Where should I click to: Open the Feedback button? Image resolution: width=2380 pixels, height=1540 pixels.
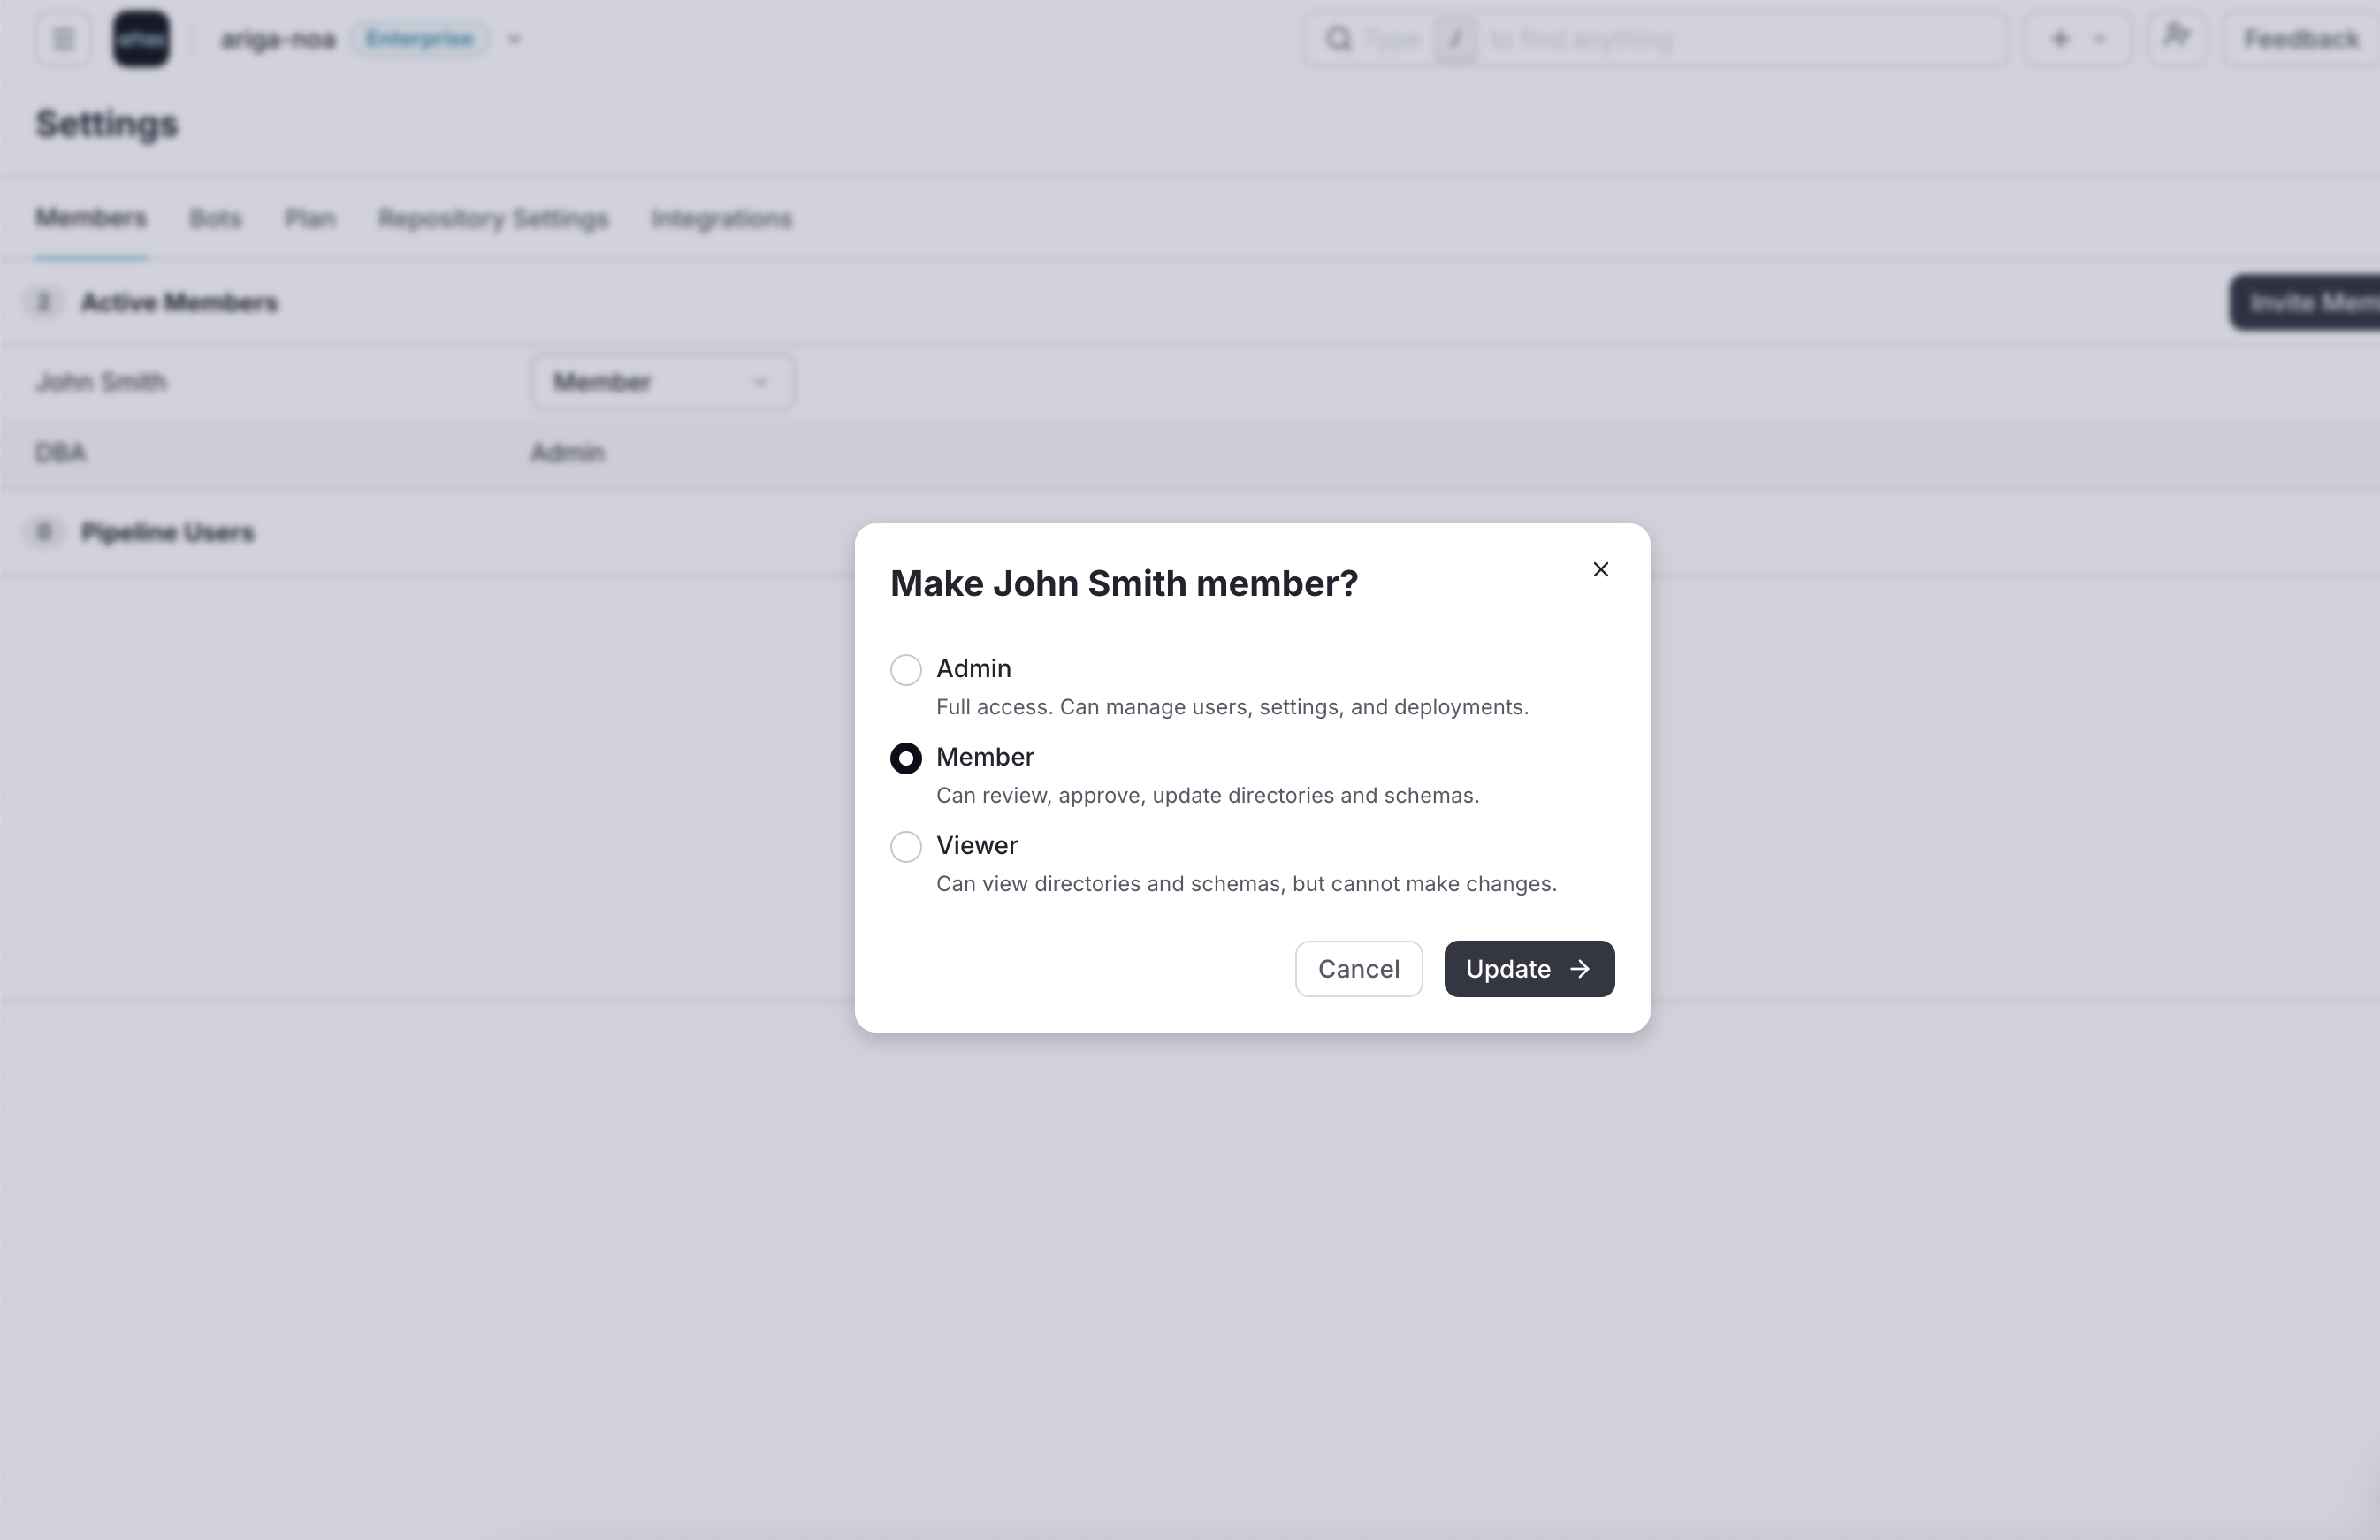coord(2301,39)
